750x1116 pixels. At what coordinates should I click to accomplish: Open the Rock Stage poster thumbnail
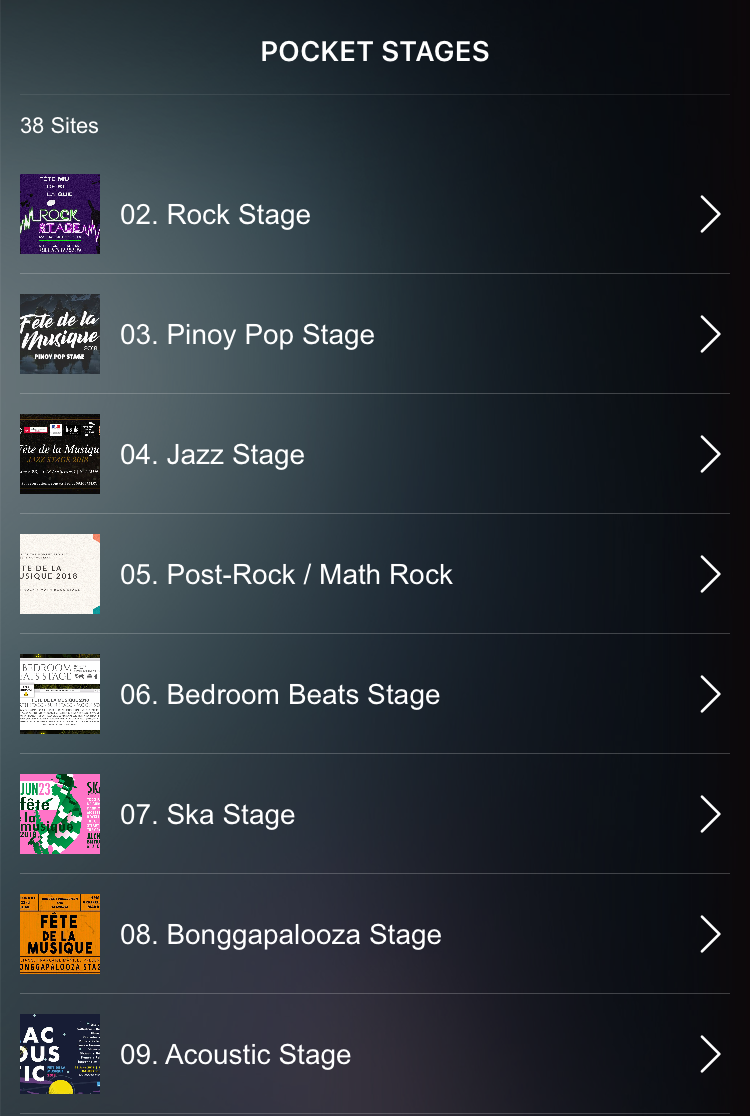point(60,214)
